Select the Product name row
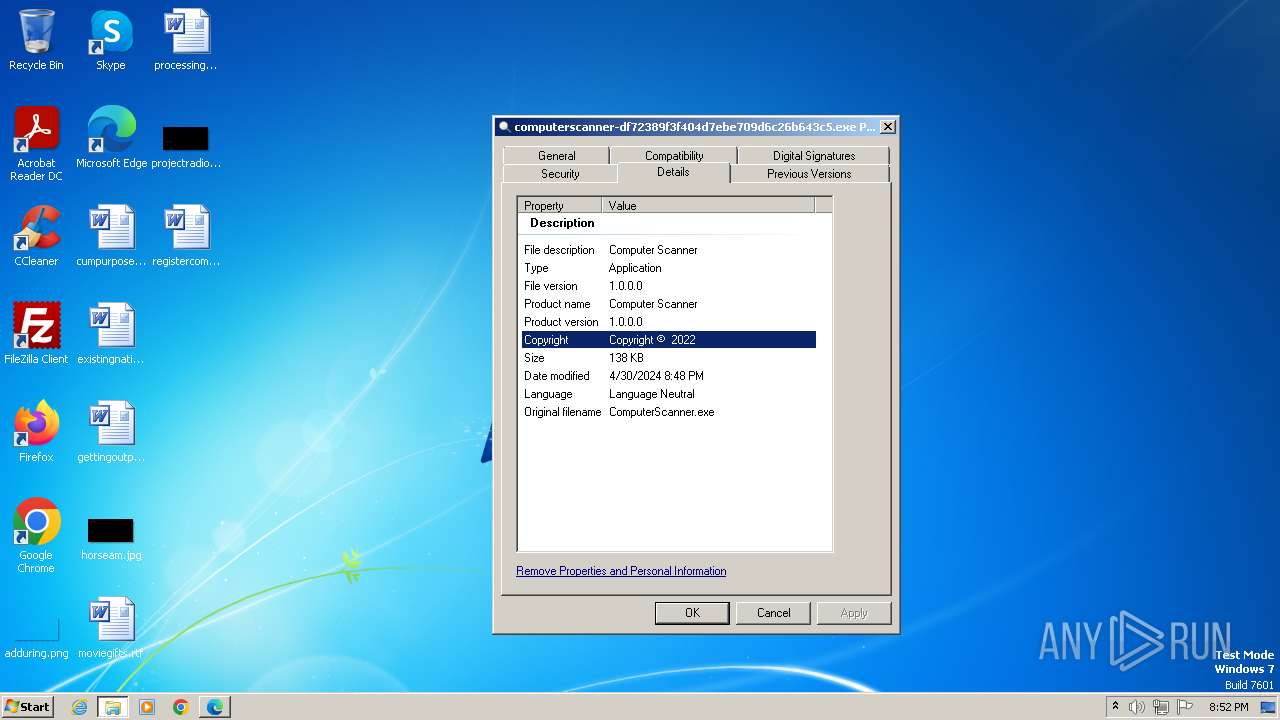Image resolution: width=1280 pixels, height=720 pixels. (669, 304)
